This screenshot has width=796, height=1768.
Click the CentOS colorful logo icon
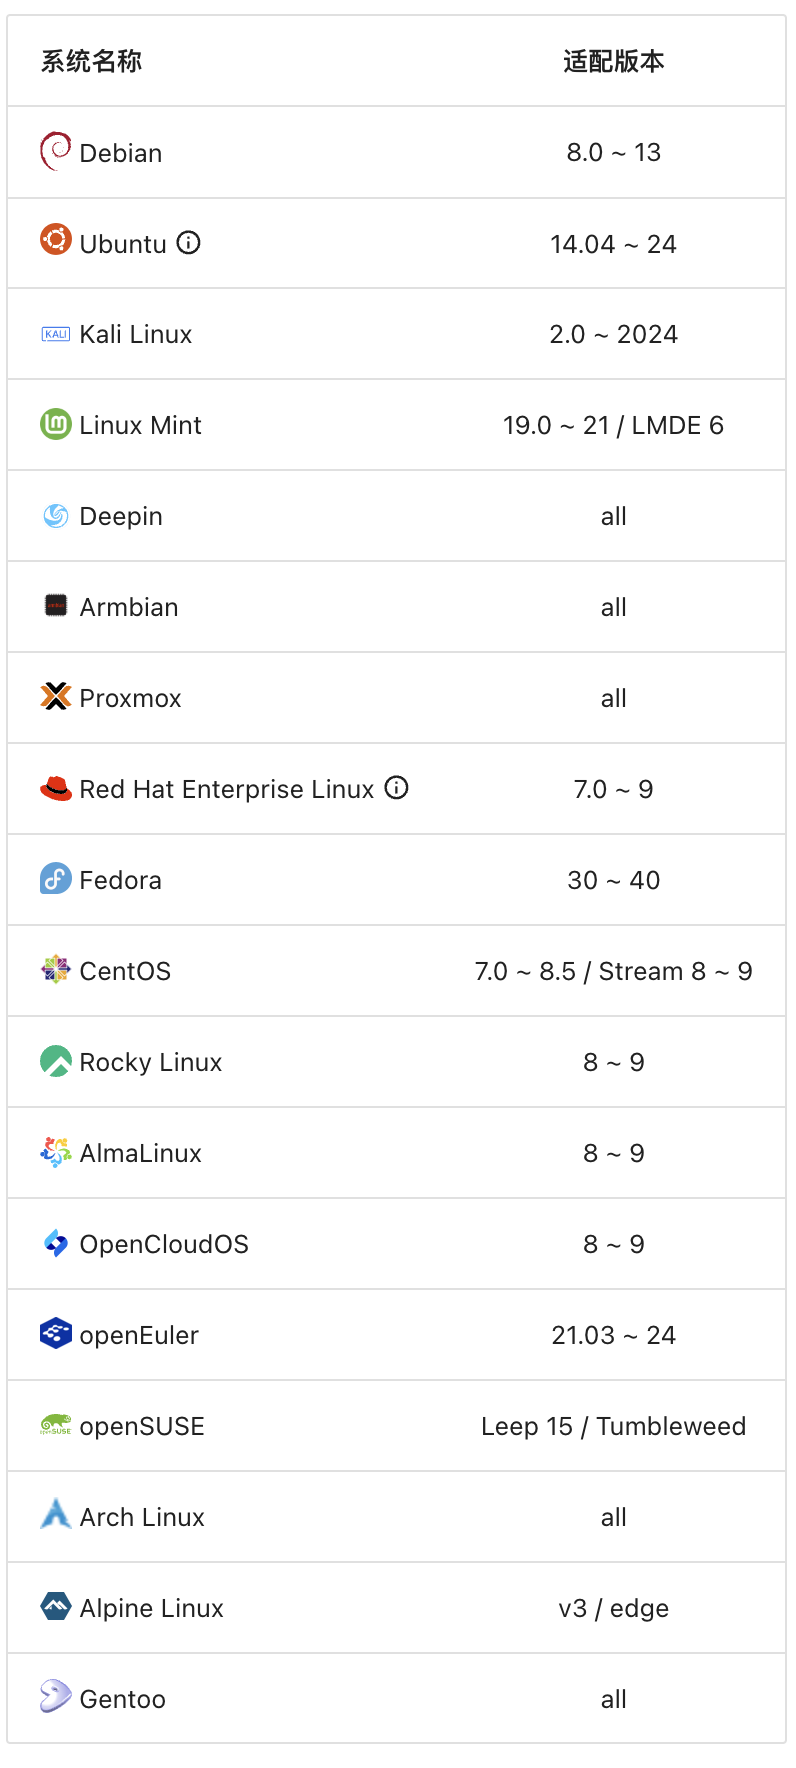pyautogui.click(x=56, y=970)
